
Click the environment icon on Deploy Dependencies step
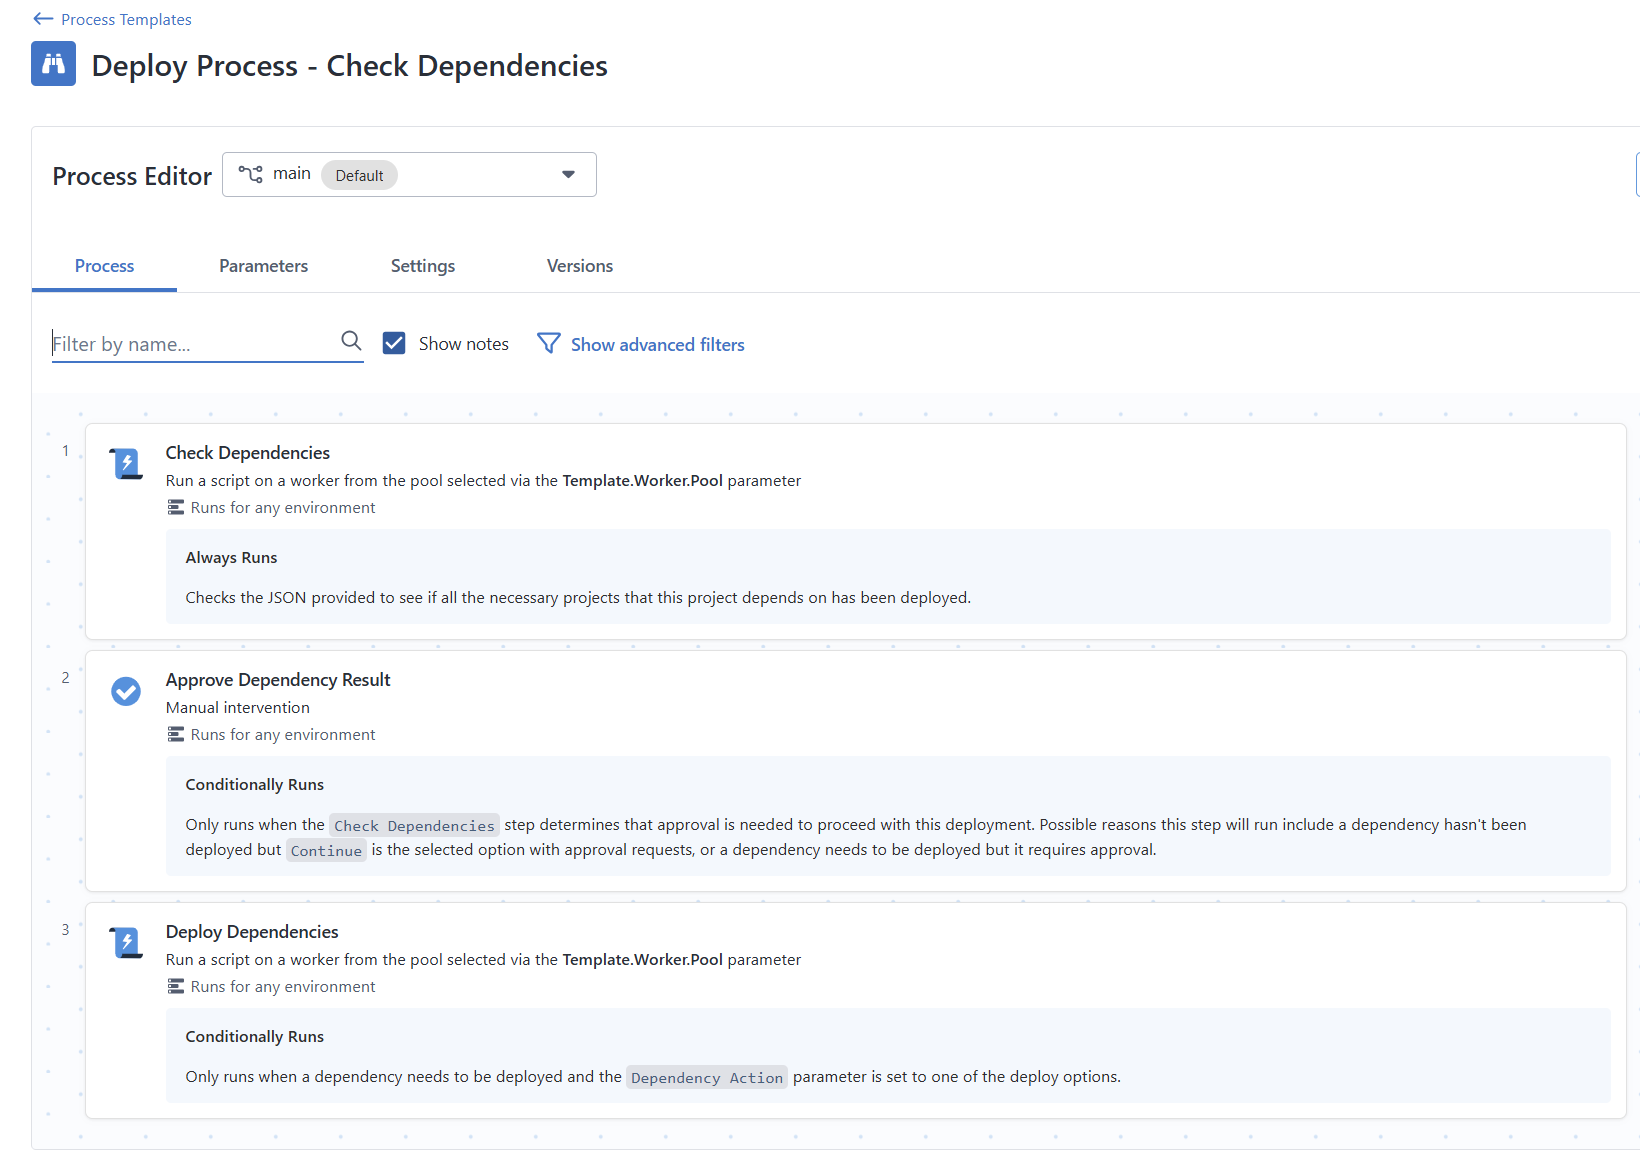click(175, 986)
